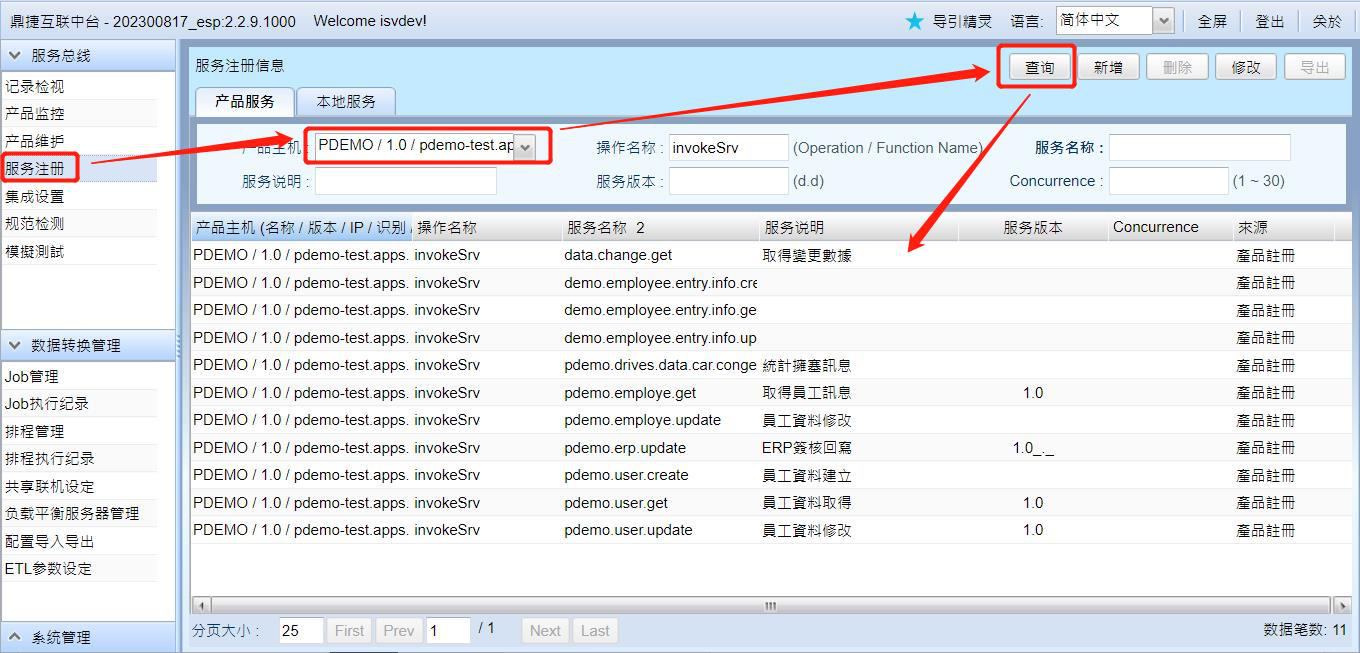Image resolution: width=1360 pixels, height=653 pixels.
Task: Collapse the 服务总线 panel chevron
Action: 15,56
